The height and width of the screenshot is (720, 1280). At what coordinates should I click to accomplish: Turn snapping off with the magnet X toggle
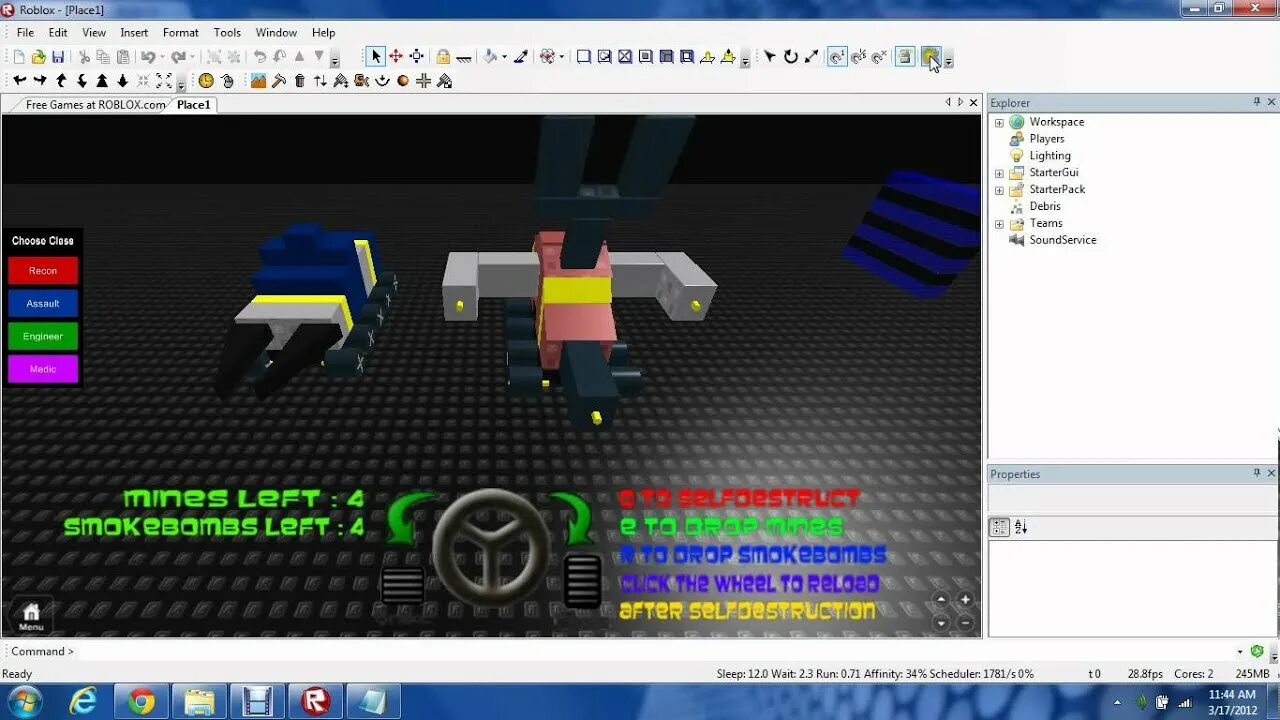[x=879, y=57]
